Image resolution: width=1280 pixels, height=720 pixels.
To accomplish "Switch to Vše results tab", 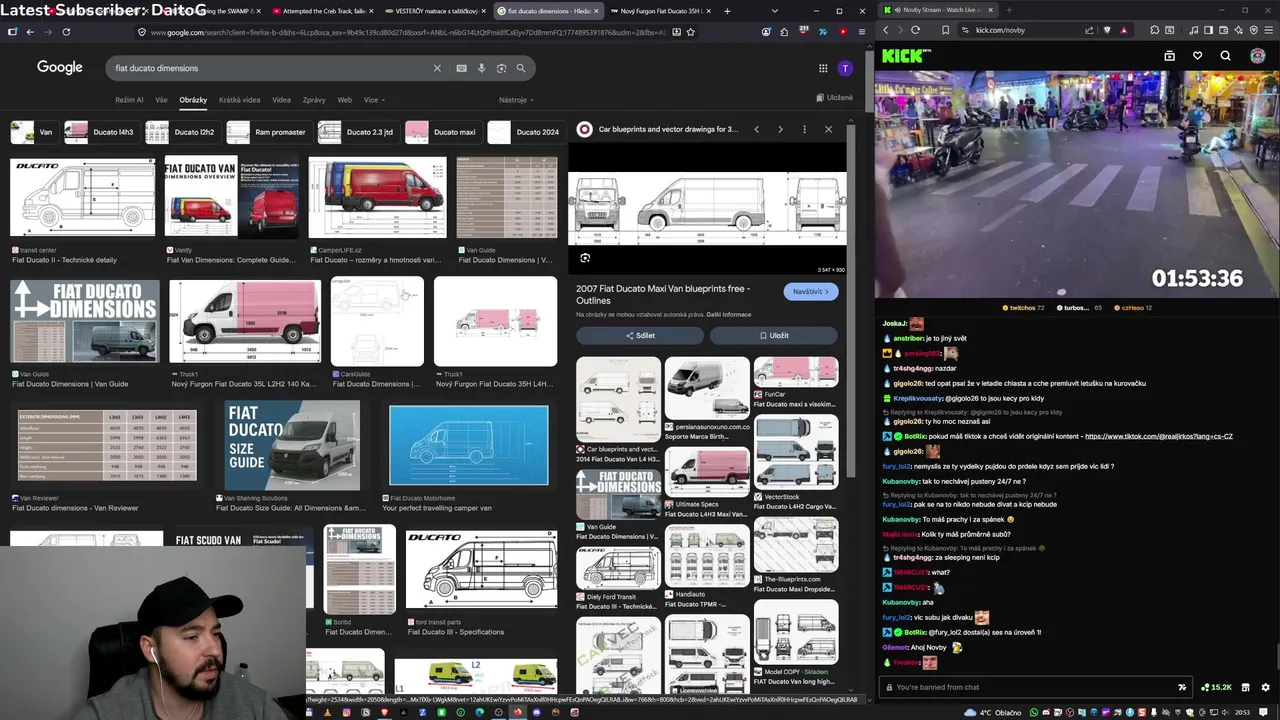I will (161, 100).
